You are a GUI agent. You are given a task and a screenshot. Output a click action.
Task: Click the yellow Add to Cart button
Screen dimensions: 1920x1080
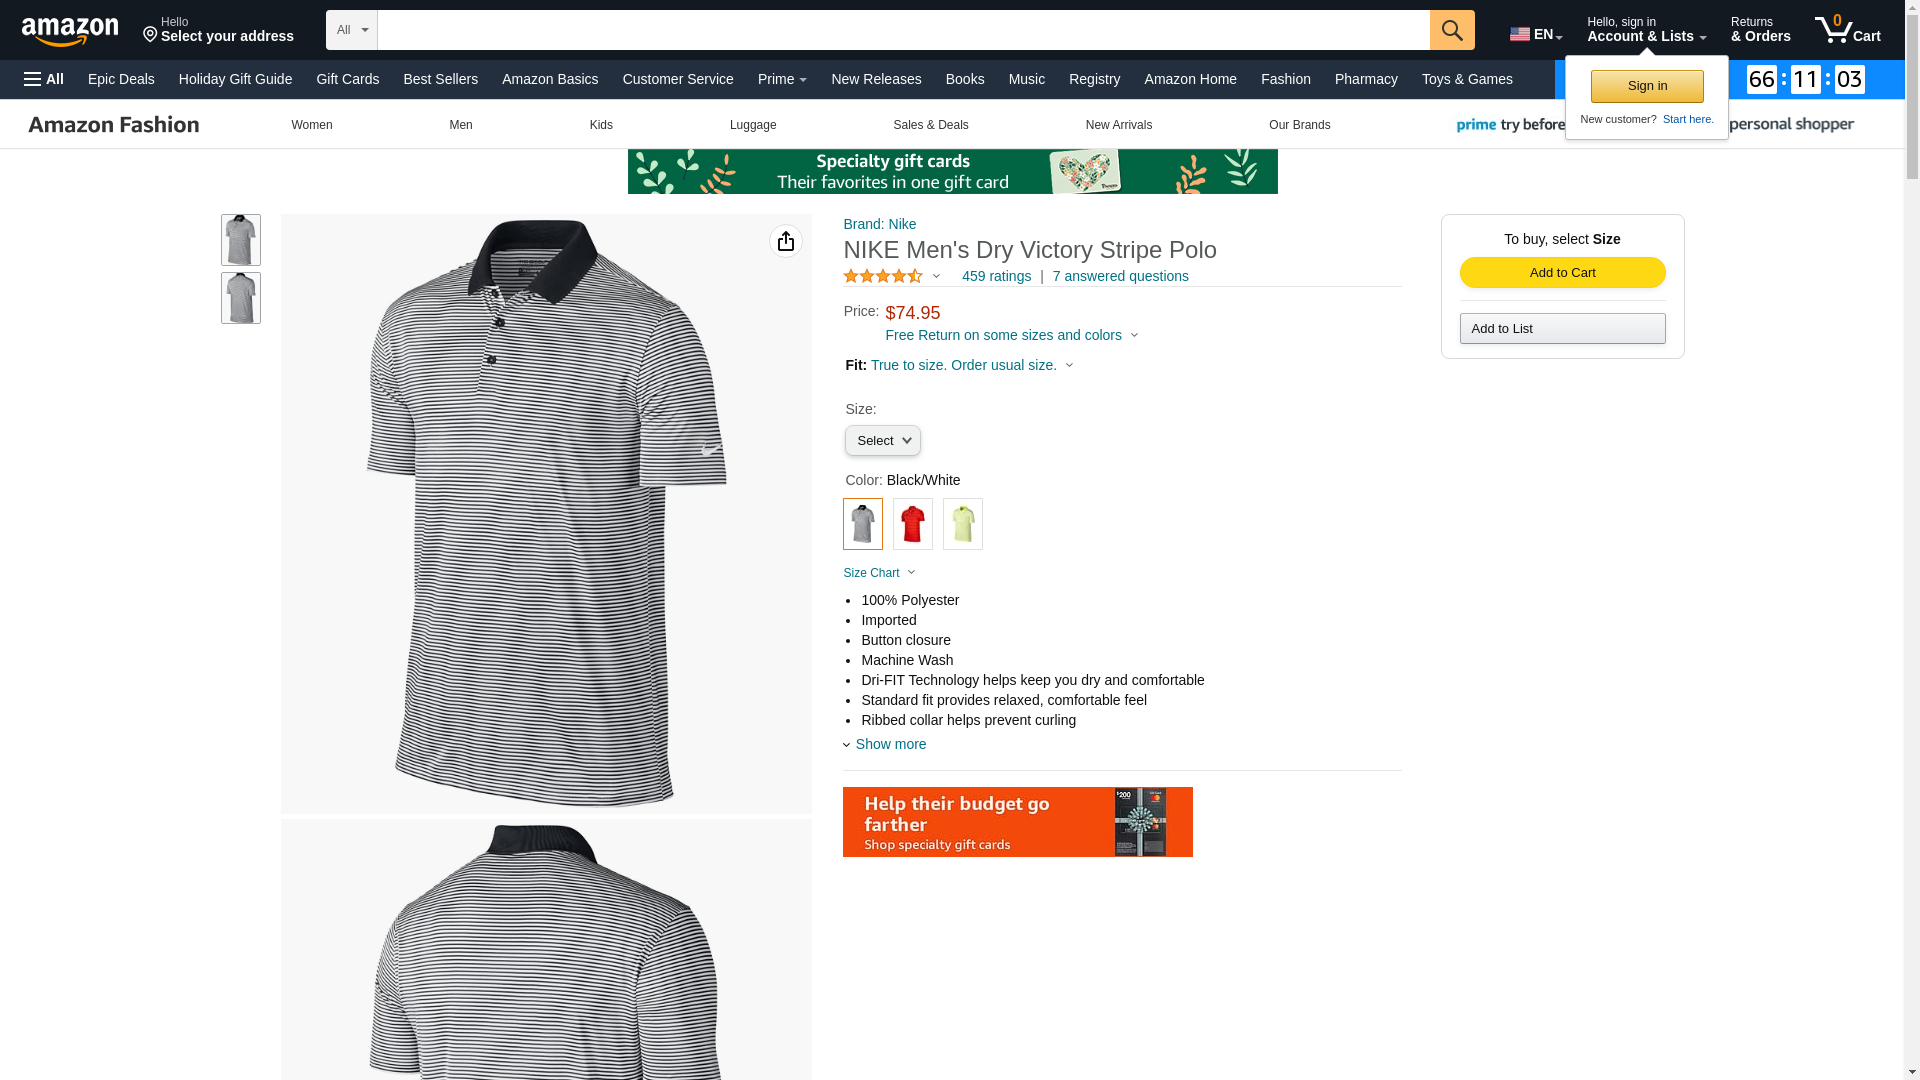coord(1562,273)
